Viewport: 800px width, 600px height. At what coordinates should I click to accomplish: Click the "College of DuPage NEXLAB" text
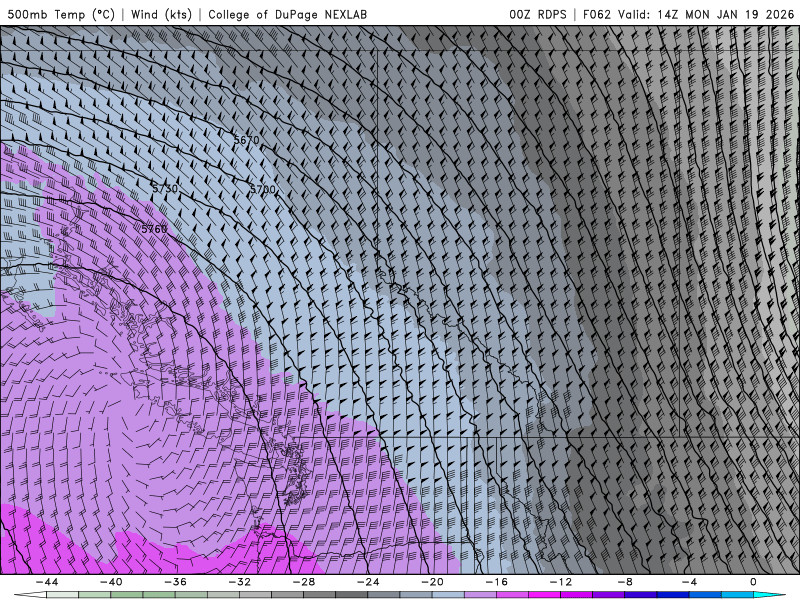[x=287, y=14]
